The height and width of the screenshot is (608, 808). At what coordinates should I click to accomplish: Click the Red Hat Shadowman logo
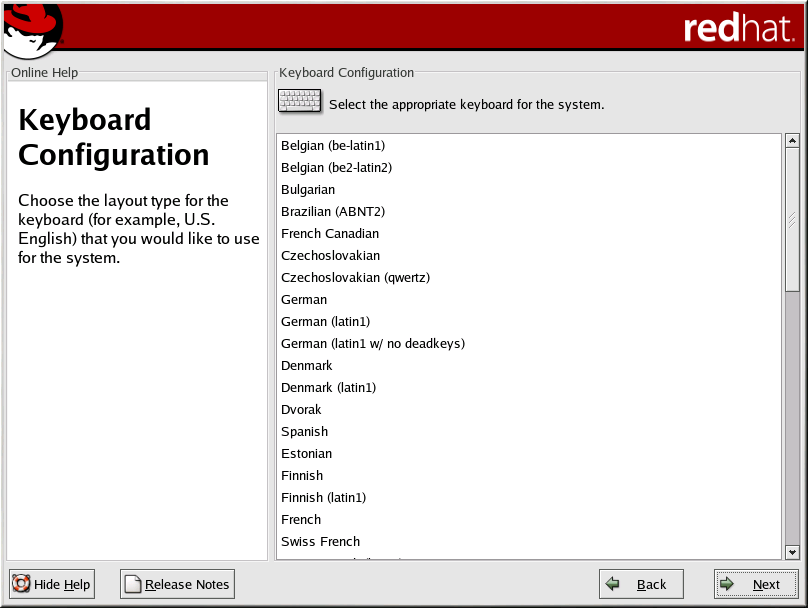point(32,30)
